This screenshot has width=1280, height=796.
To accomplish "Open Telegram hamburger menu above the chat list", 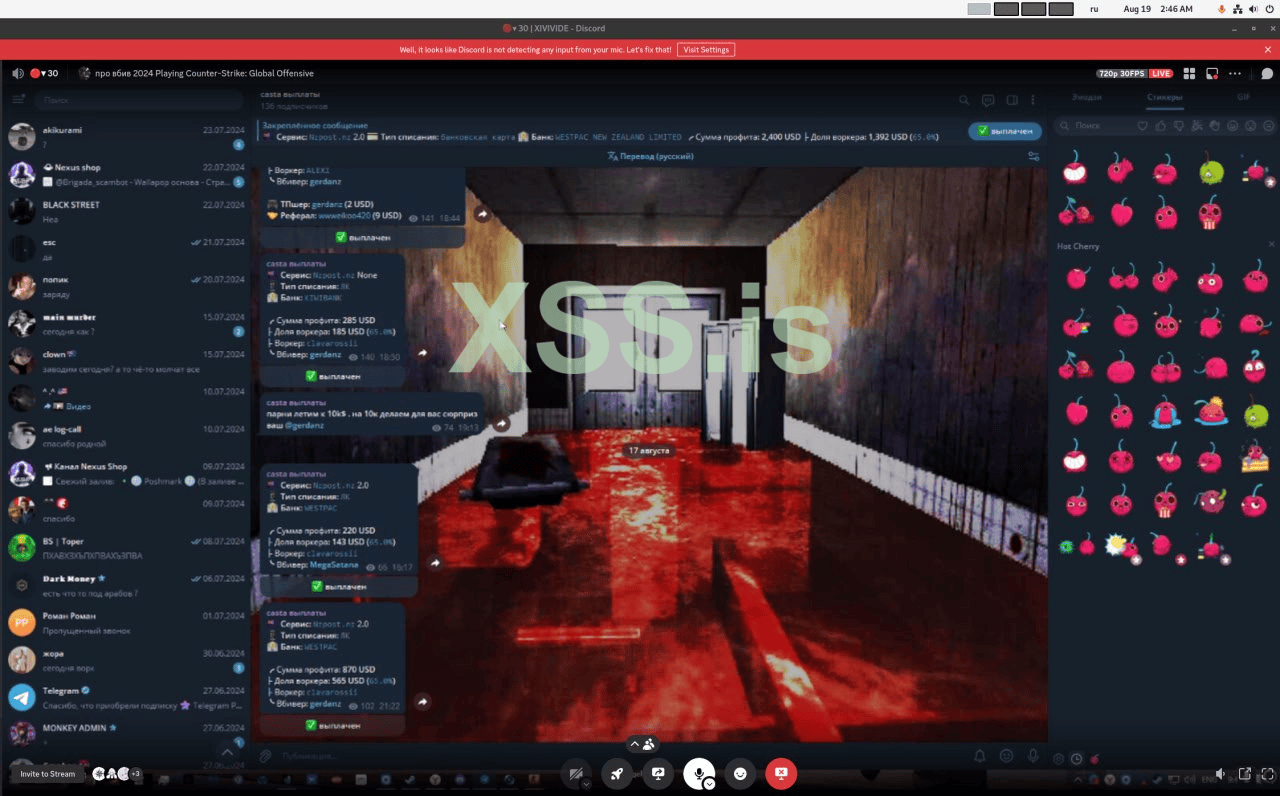I will tap(18, 100).
